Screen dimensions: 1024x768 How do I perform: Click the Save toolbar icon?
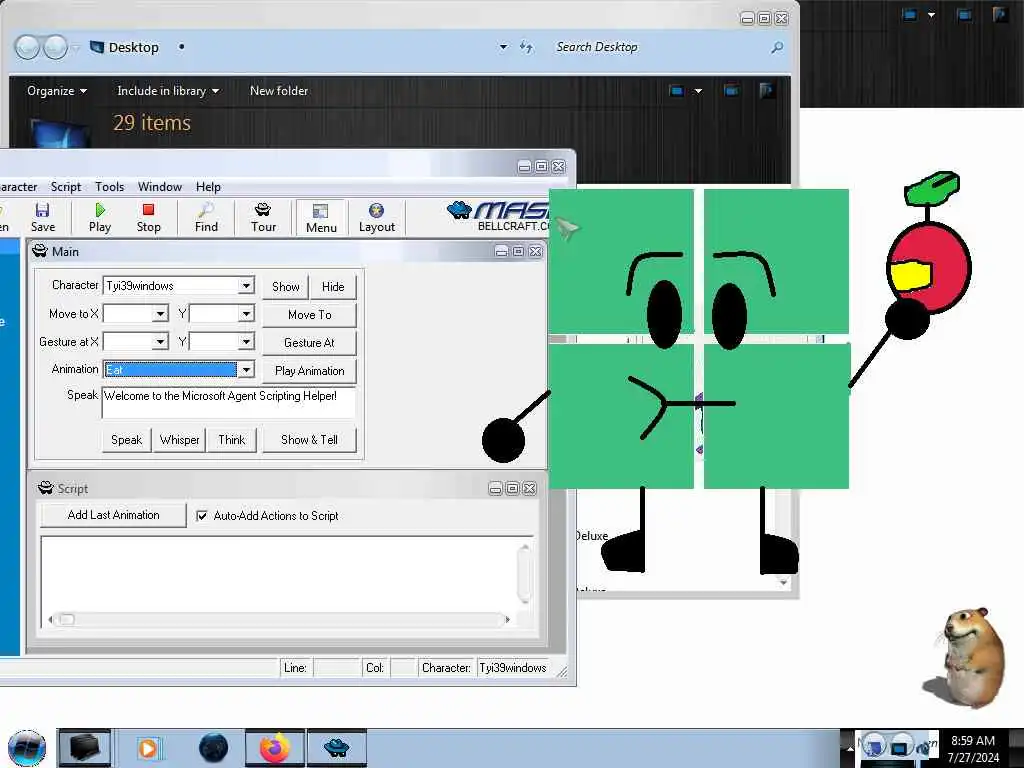click(x=42, y=217)
